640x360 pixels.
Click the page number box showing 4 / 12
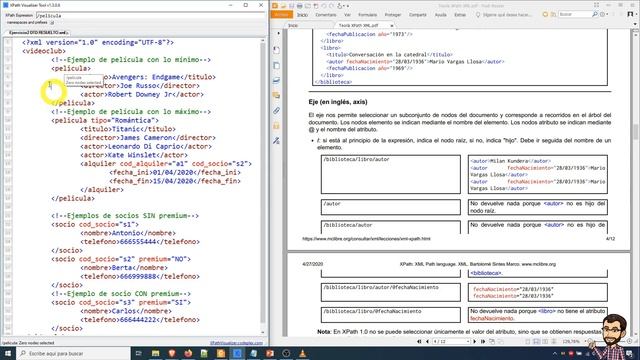[451, 341]
